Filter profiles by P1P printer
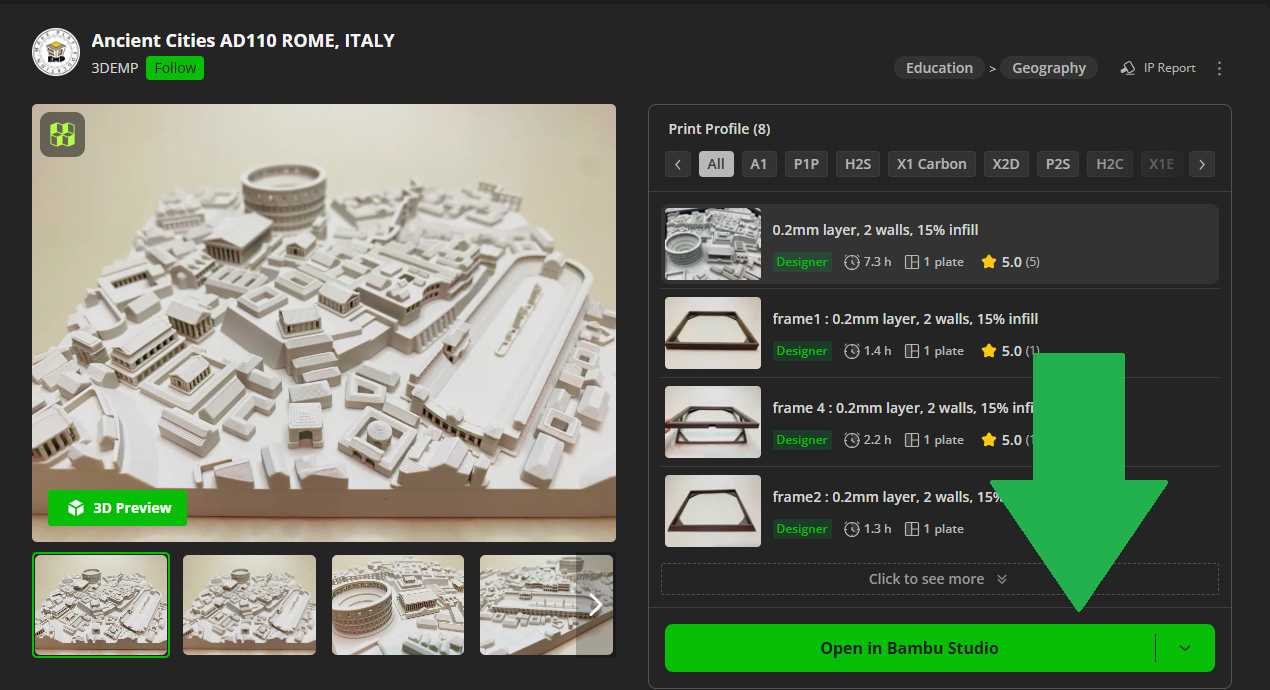The height and width of the screenshot is (690, 1270). [806, 164]
